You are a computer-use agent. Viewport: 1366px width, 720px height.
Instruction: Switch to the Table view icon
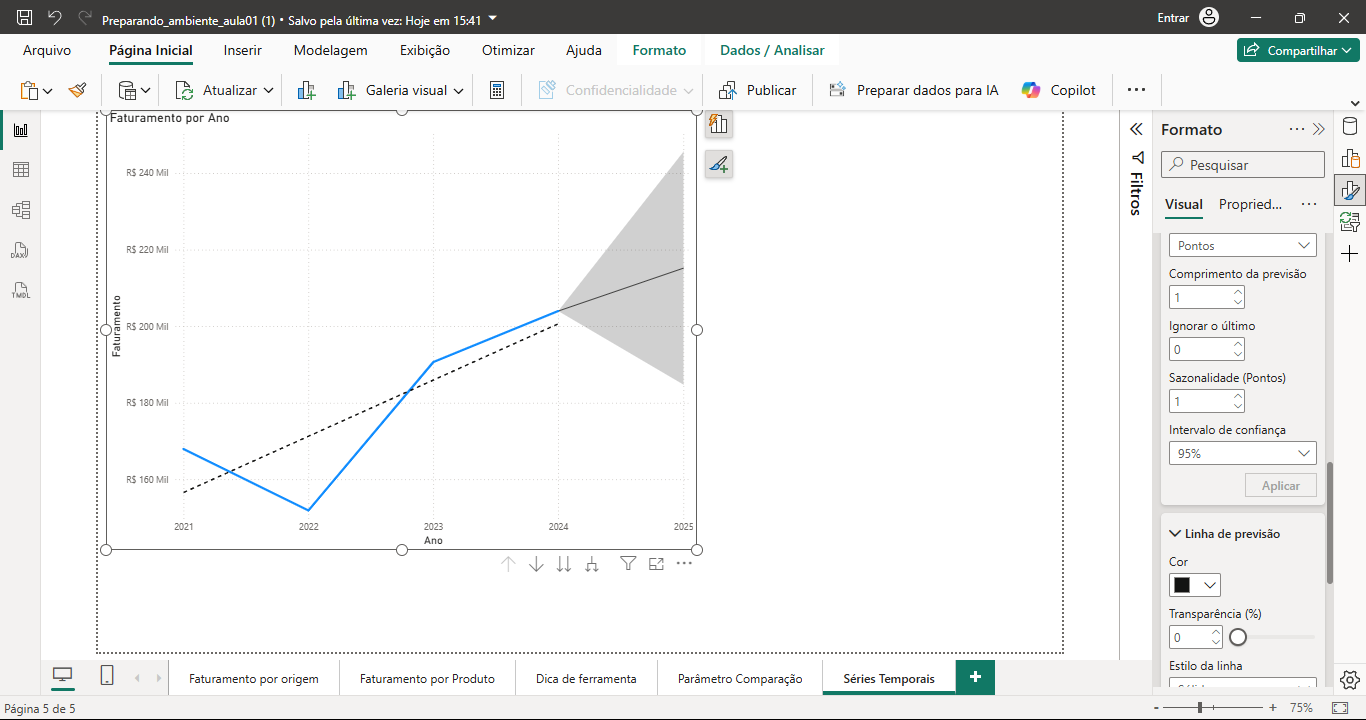[x=20, y=170]
